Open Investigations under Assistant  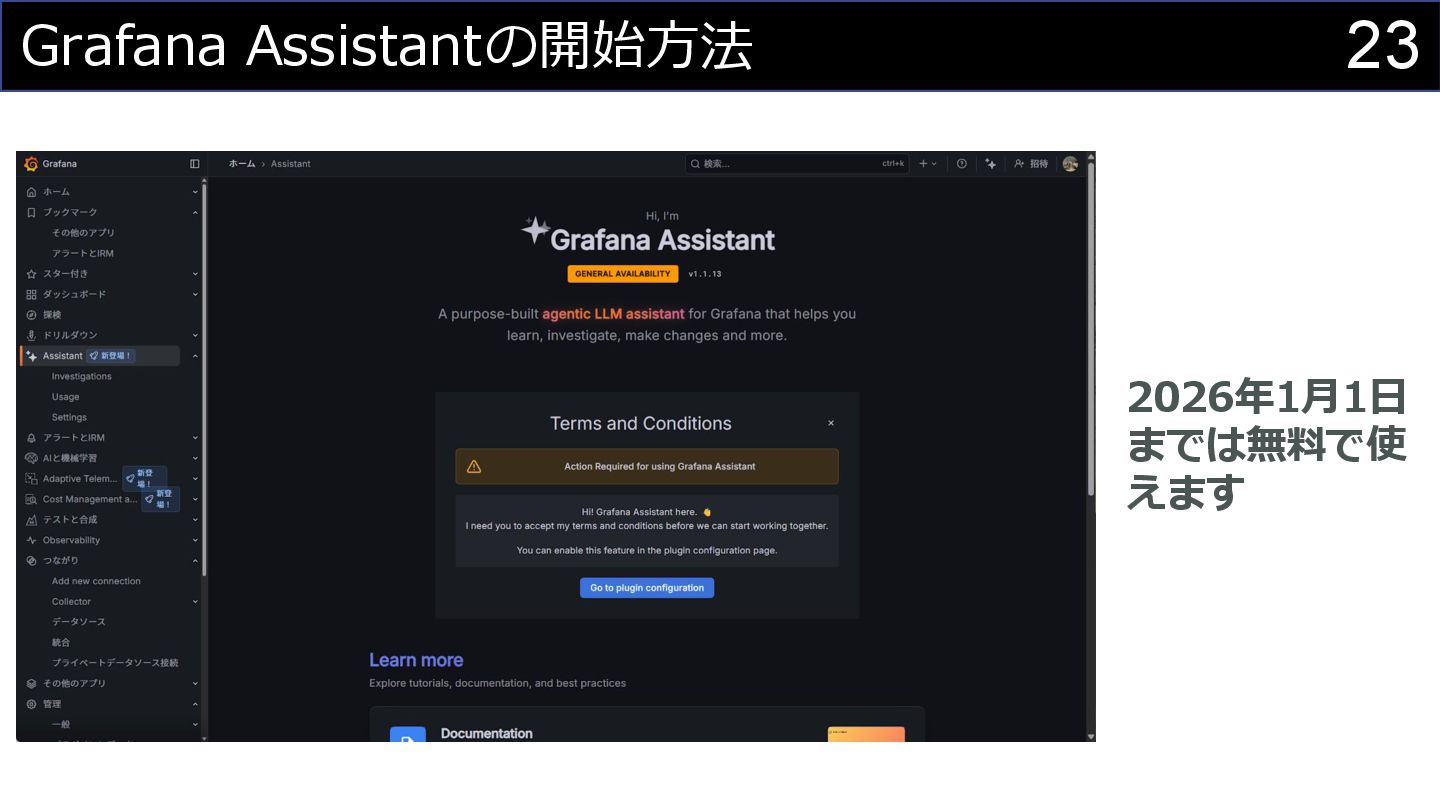pyautogui.click(x=82, y=376)
